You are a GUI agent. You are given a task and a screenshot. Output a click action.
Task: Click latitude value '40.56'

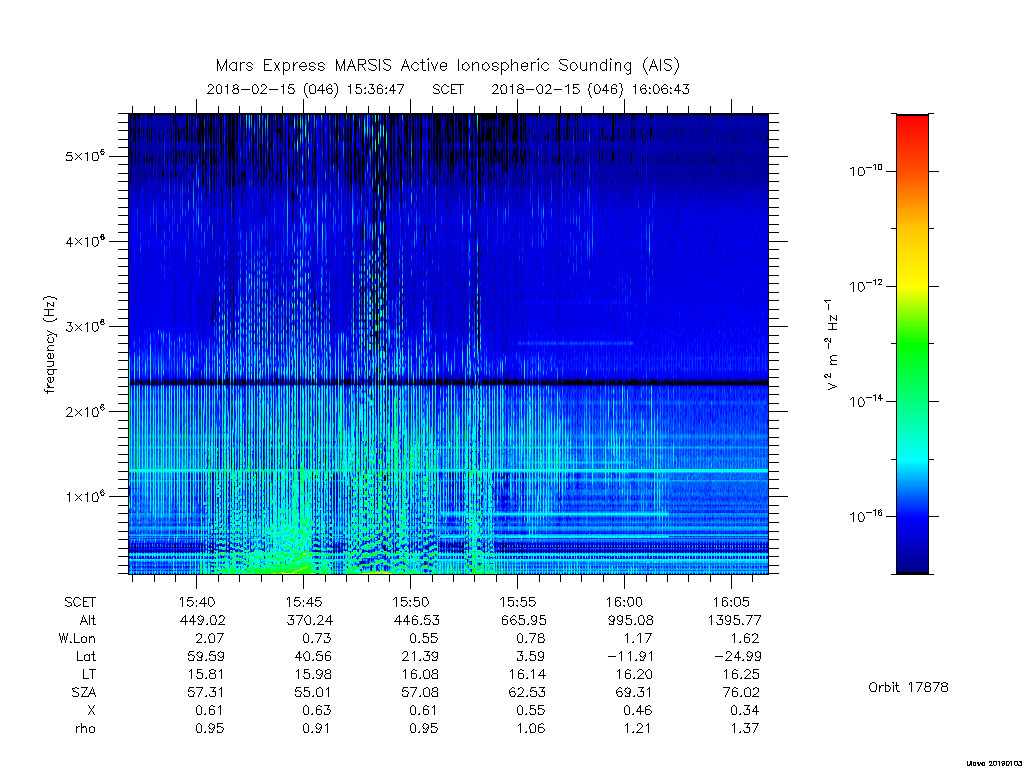pyautogui.click(x=313, y=656)
